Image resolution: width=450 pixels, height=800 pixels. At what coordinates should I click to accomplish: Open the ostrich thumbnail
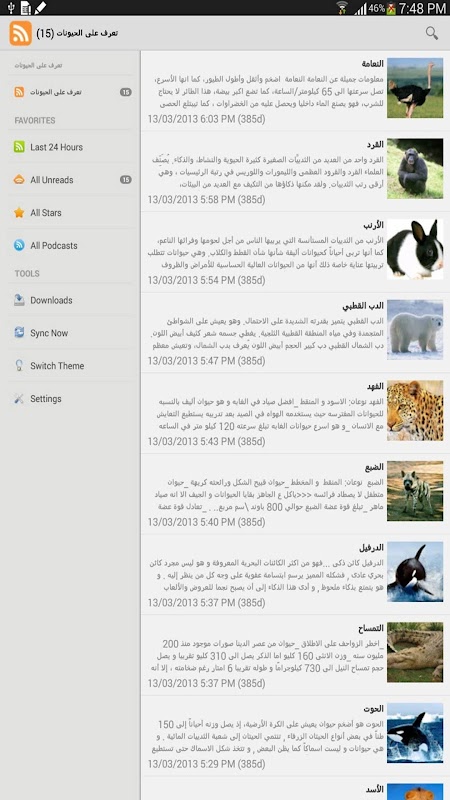point(415,88)
